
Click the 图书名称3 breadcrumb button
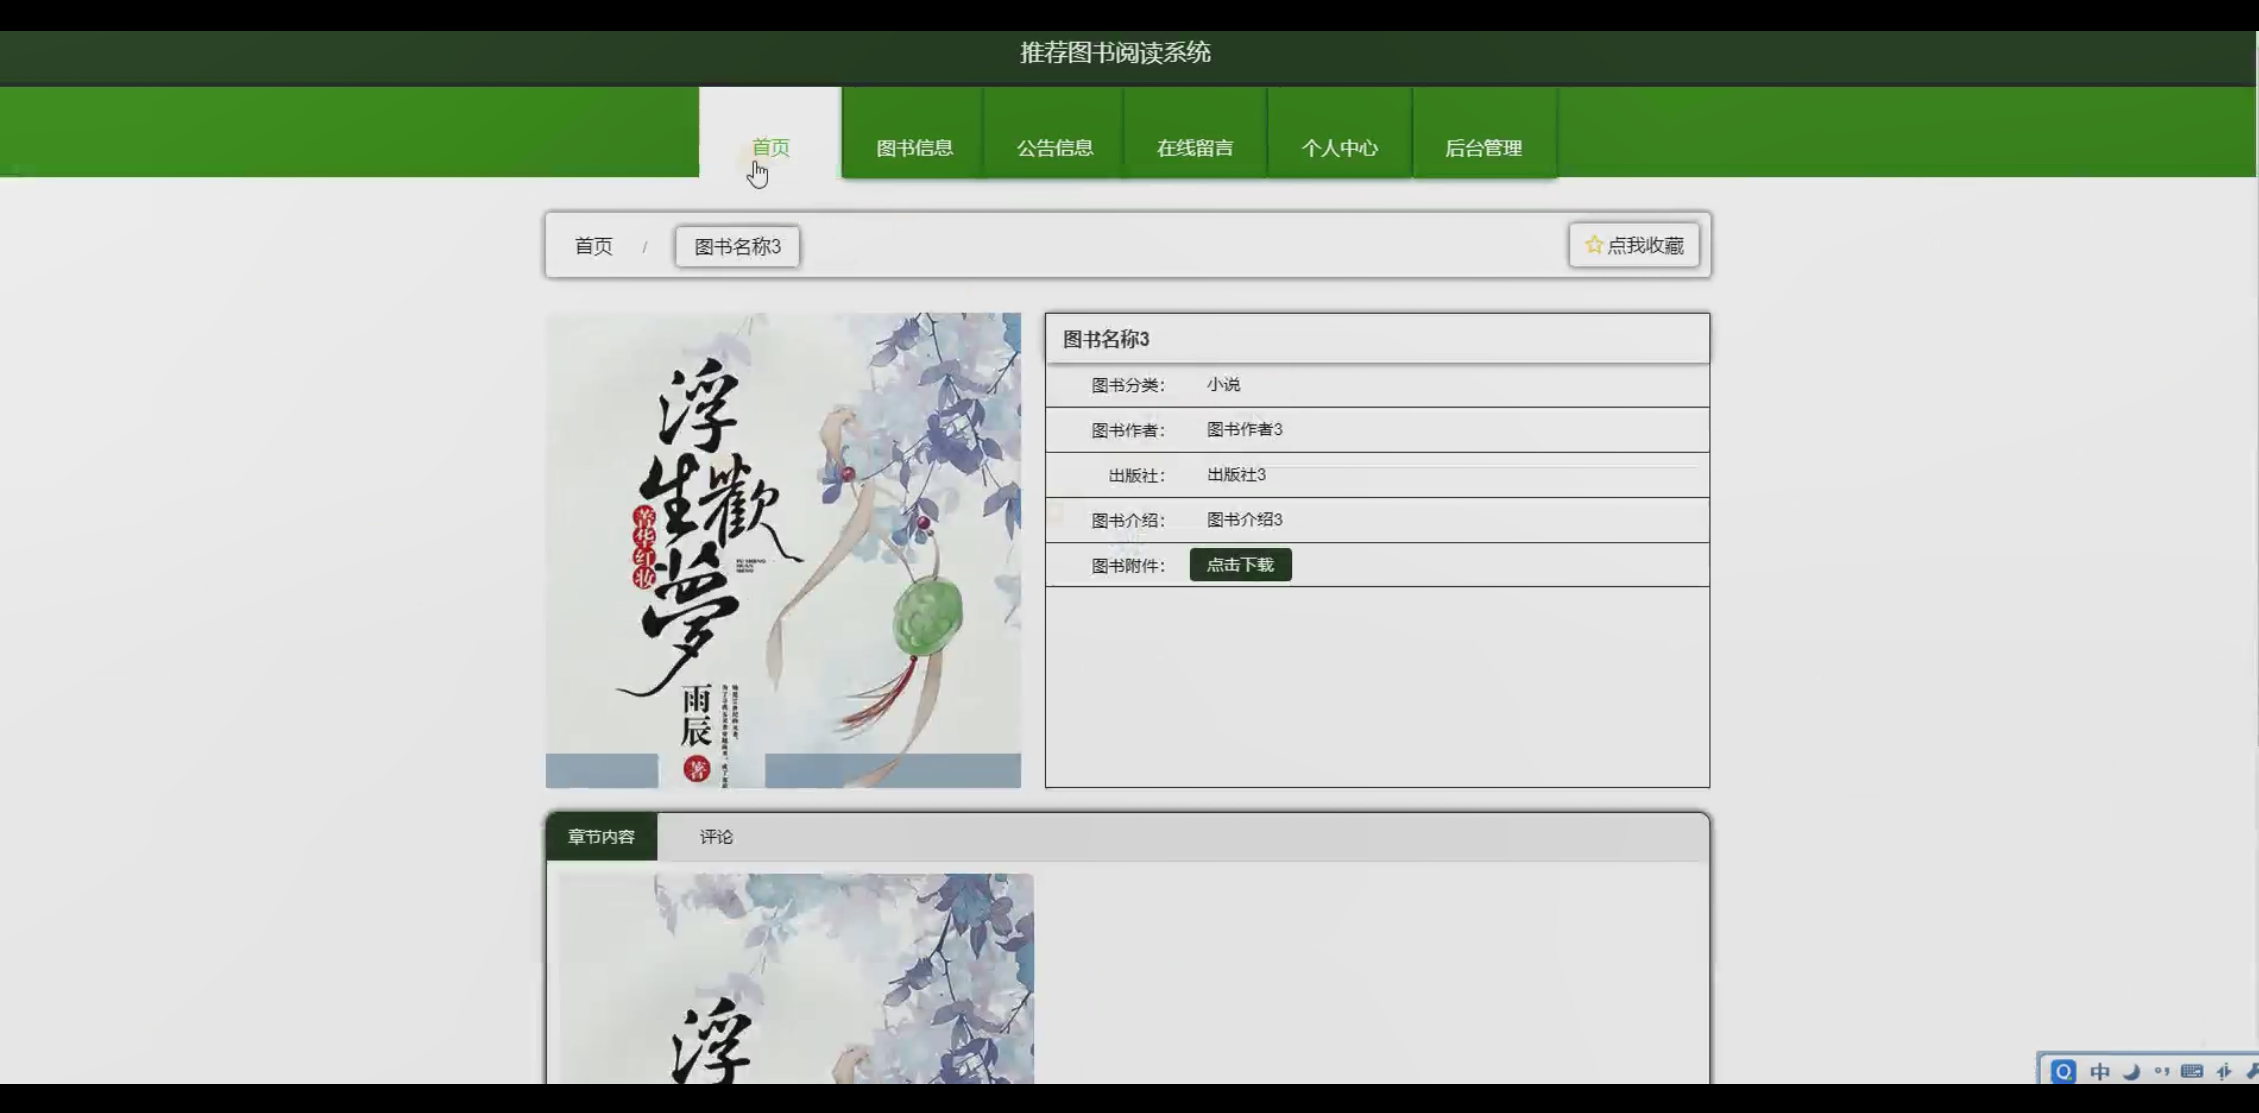tap(738, 246)
